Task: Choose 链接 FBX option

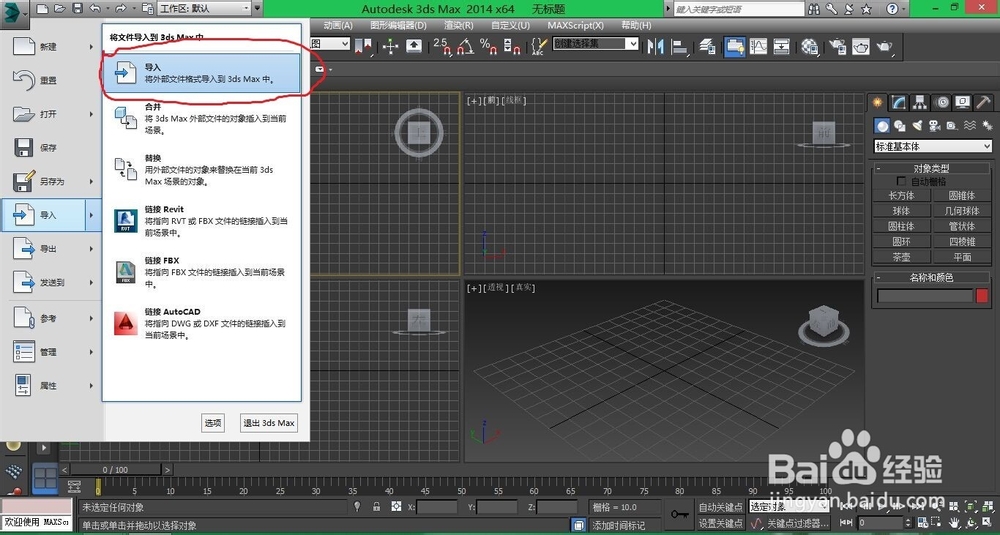Action: coord(202,272)
